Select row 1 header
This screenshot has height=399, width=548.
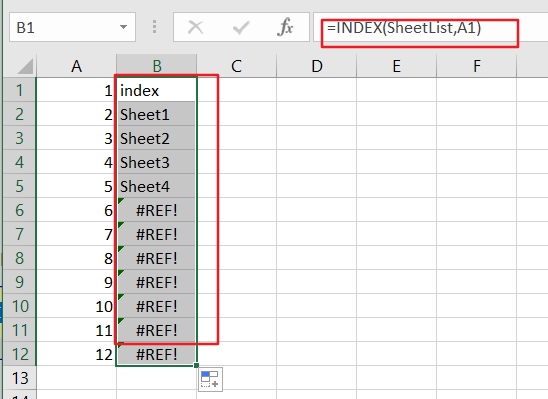(x=19, y=90)
